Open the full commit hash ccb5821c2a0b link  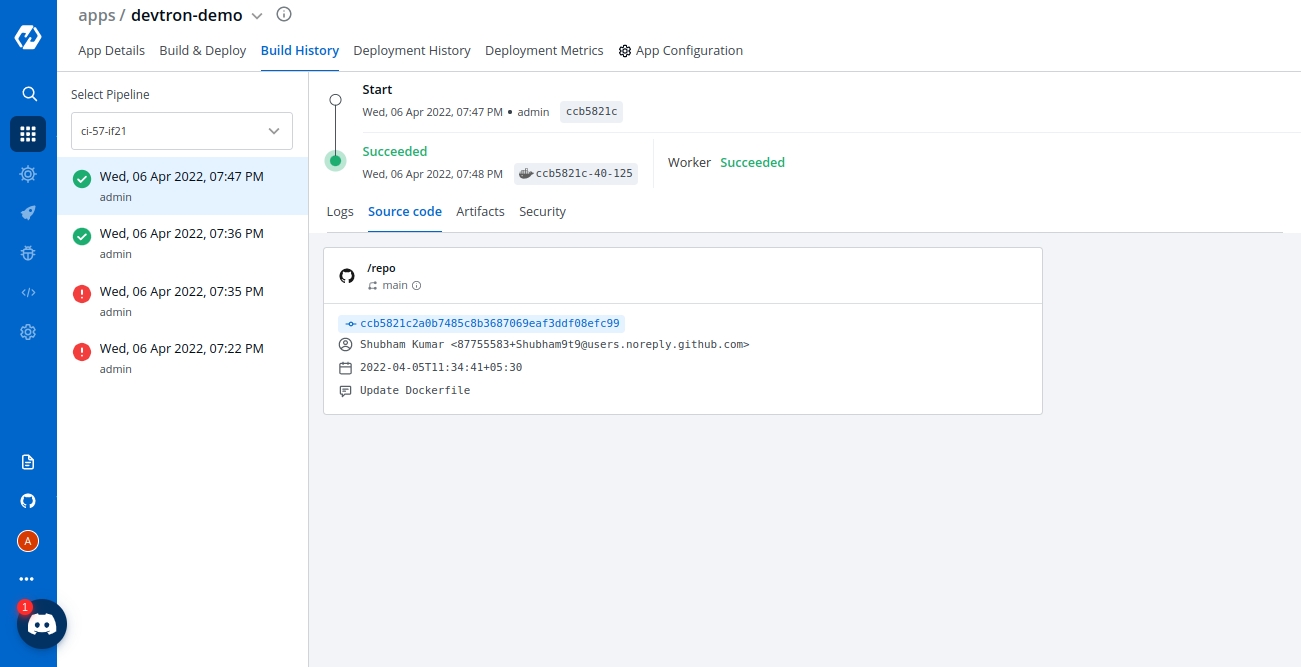[x=489, y=324]
